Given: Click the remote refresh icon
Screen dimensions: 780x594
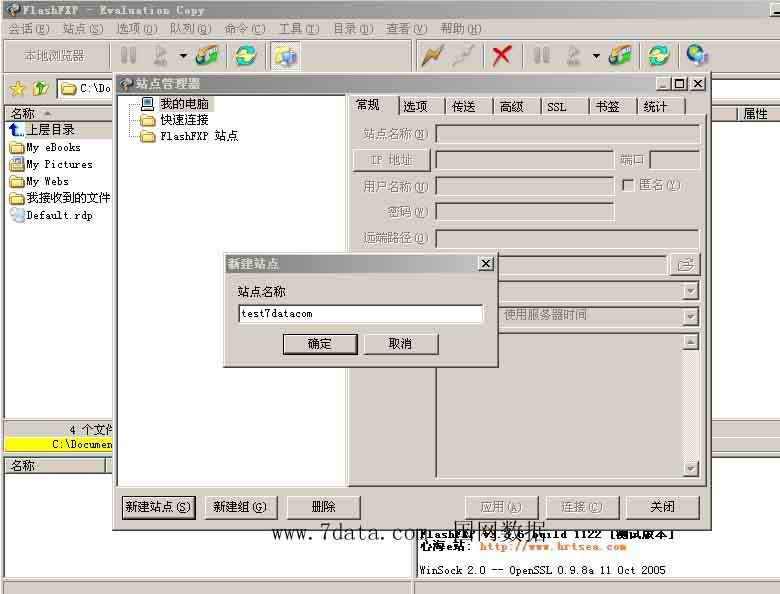Looking at the screenshot, I should pyautogui.click(x=659, y=55).
